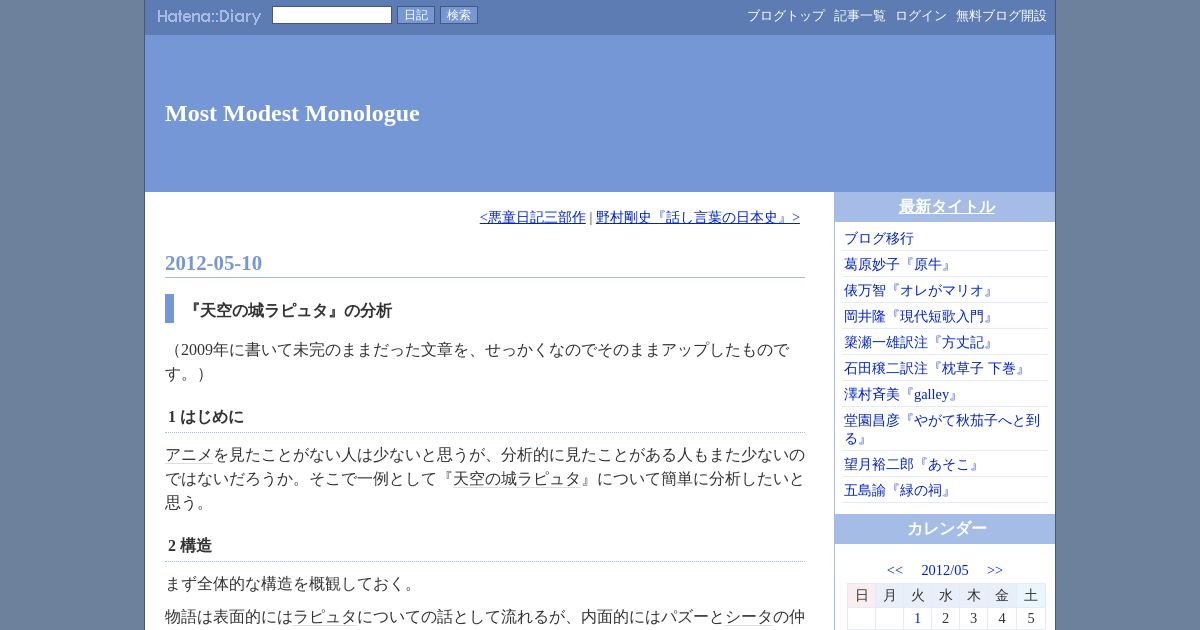Click the Hatena::Diary logo
The width and height of the screenshot is (1200, 630).
209,16
